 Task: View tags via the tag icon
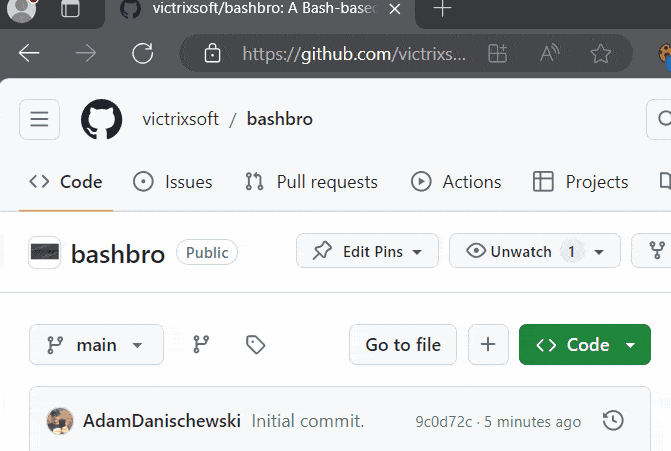(x=255, y=344)
